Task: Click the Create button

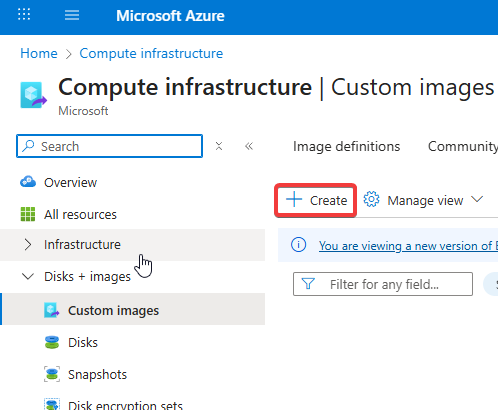Action: tap(316, 200)
